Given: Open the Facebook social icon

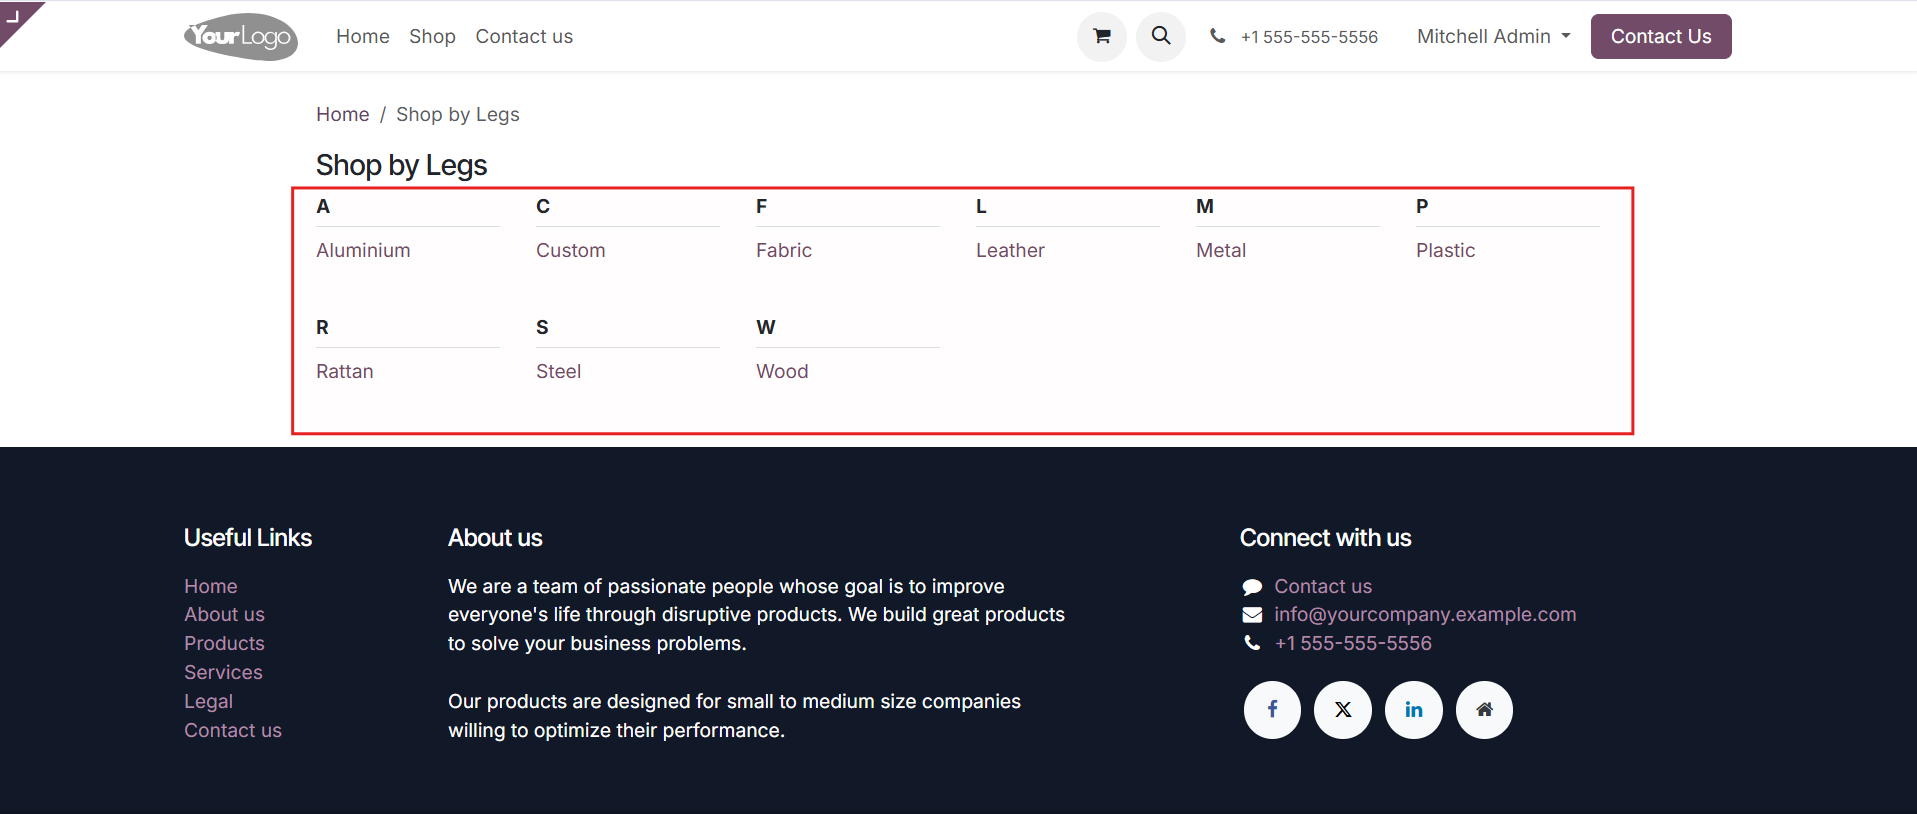Looking at the screenshot, I should [1272, 710].
